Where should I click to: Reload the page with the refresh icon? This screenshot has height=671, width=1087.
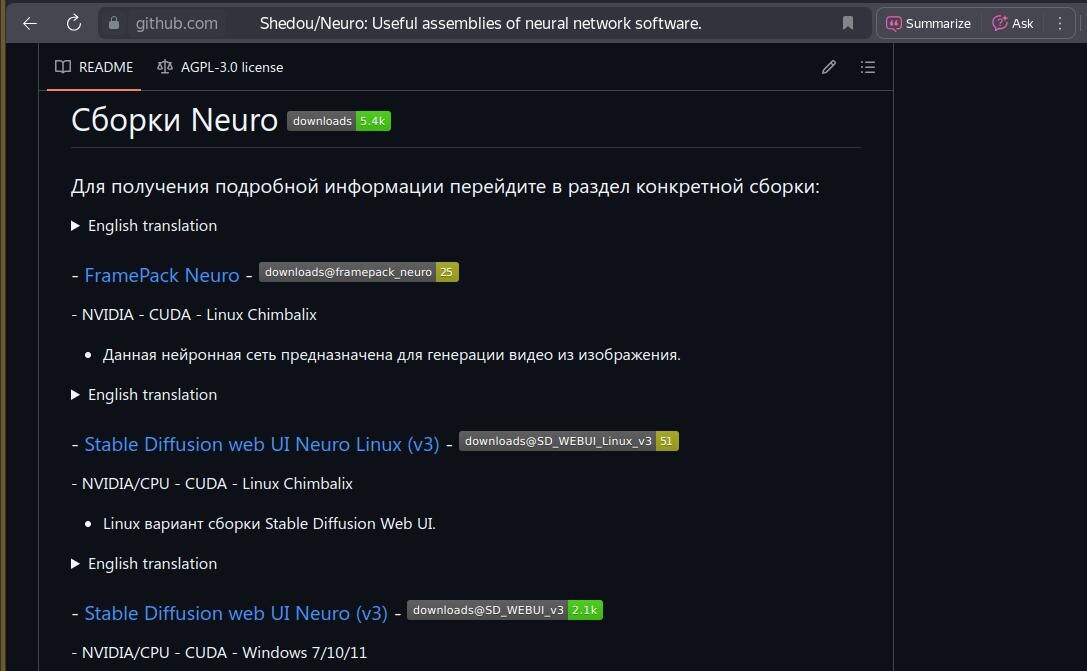click(73, 24)
